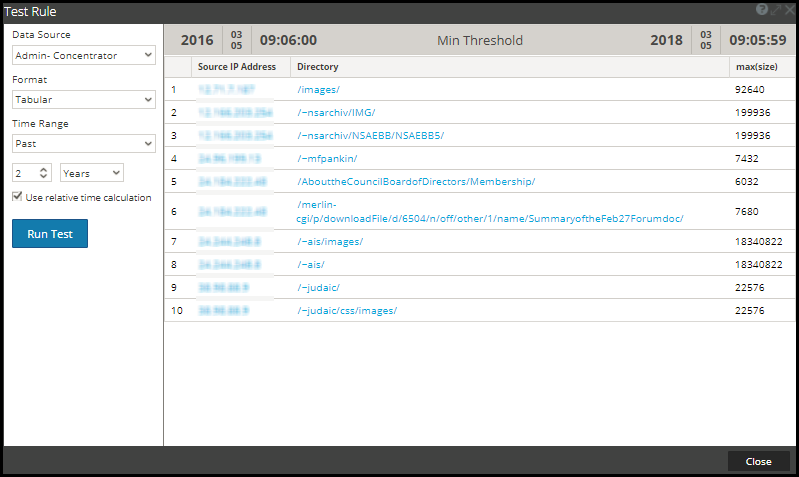Open the /~judaic/css/images/ directory link
The image size is (799, 477).
pos(347,310)
